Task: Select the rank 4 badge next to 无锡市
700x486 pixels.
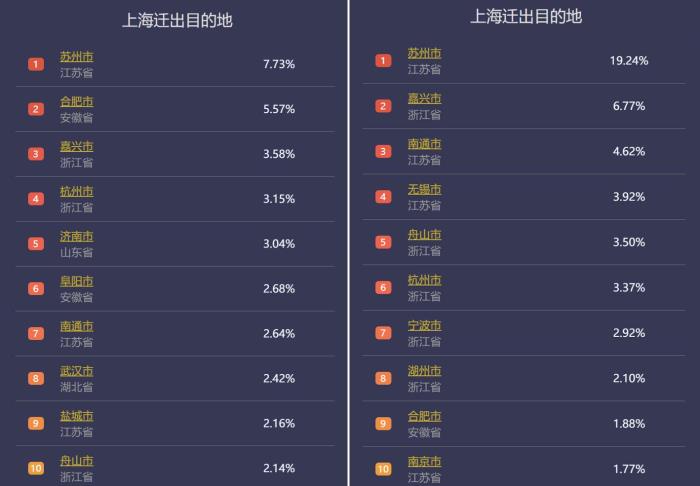Action: pyautogui.click(x=383, y=196)
